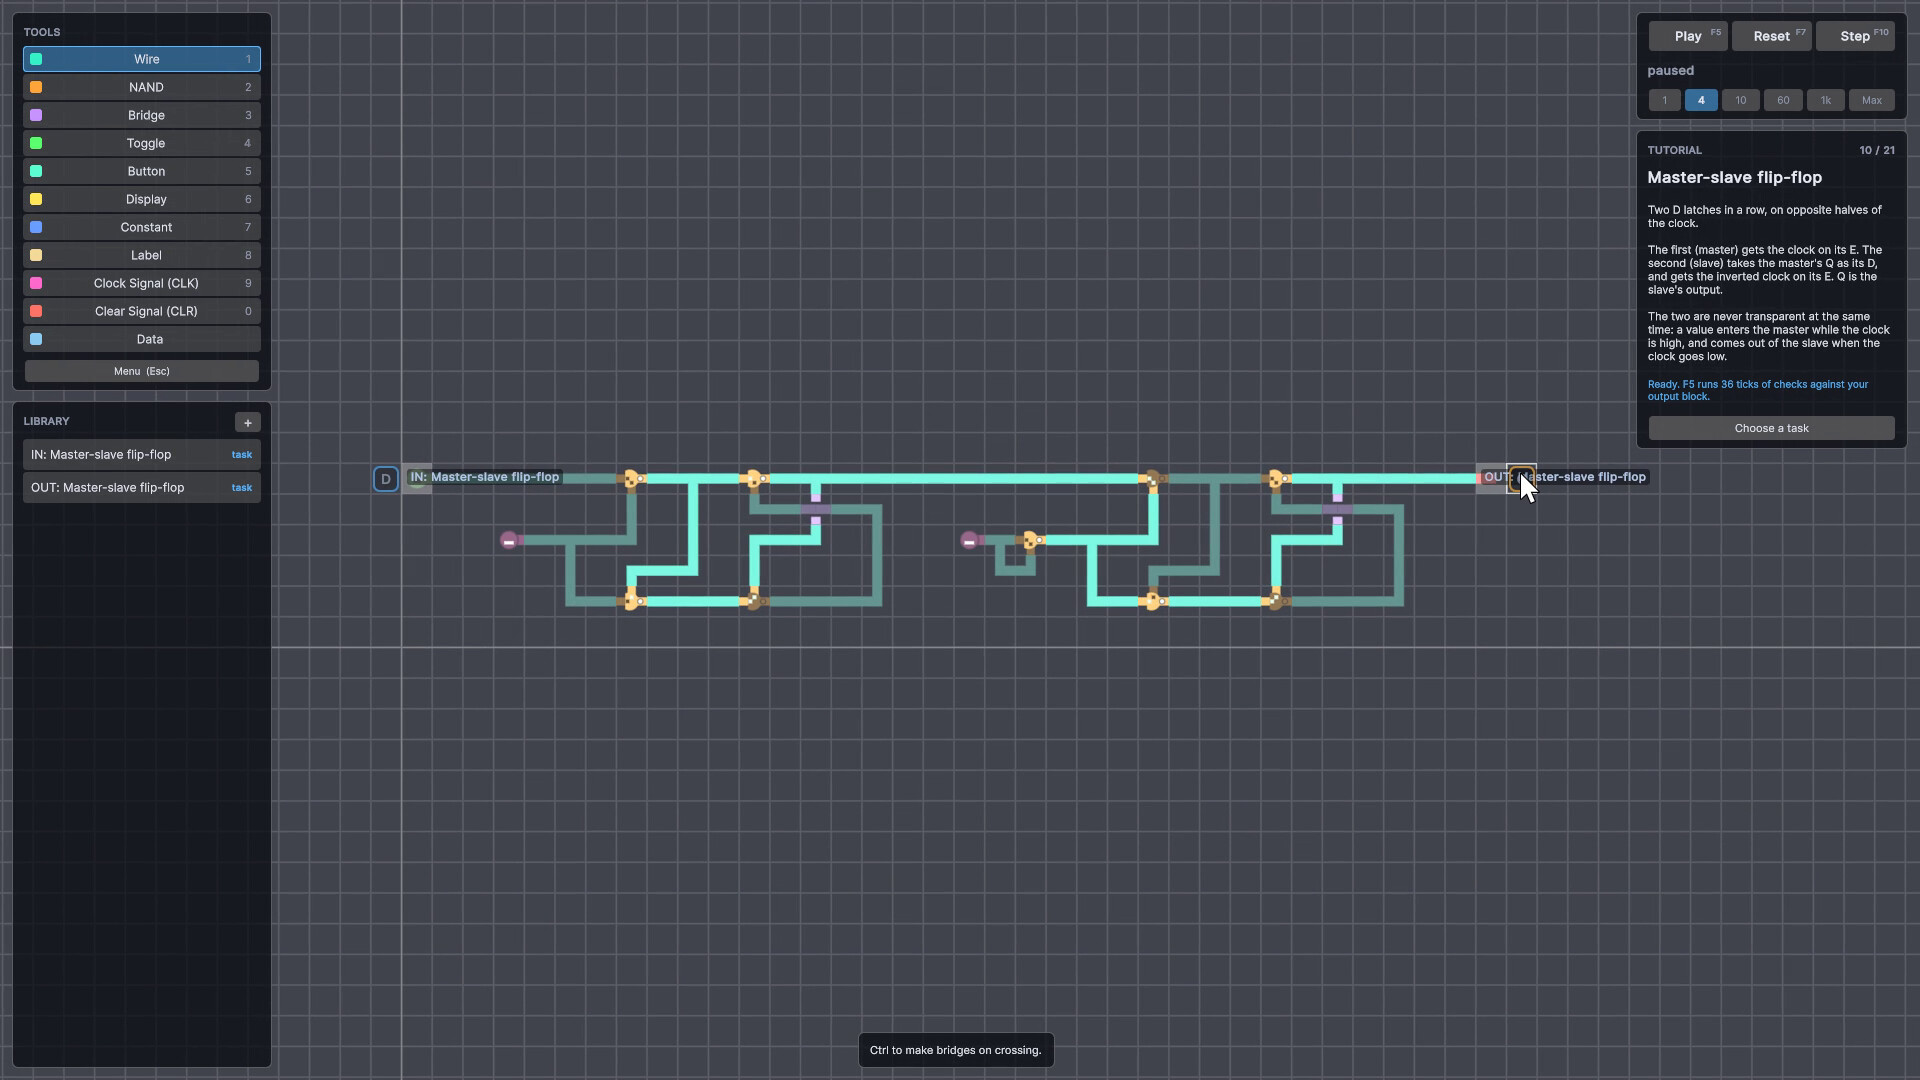
Task: Click the 'Ctrl to make bridges on crossing.' hint
Action: (x=956, y=1050)
